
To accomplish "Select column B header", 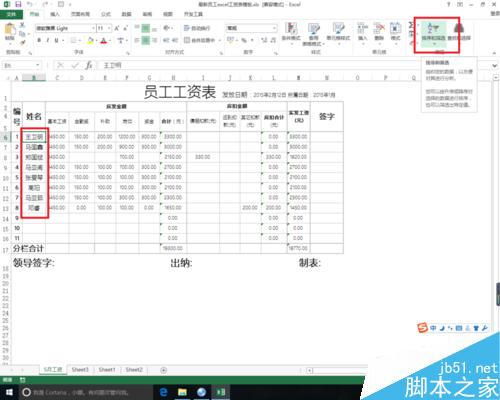I will point(34,78).
